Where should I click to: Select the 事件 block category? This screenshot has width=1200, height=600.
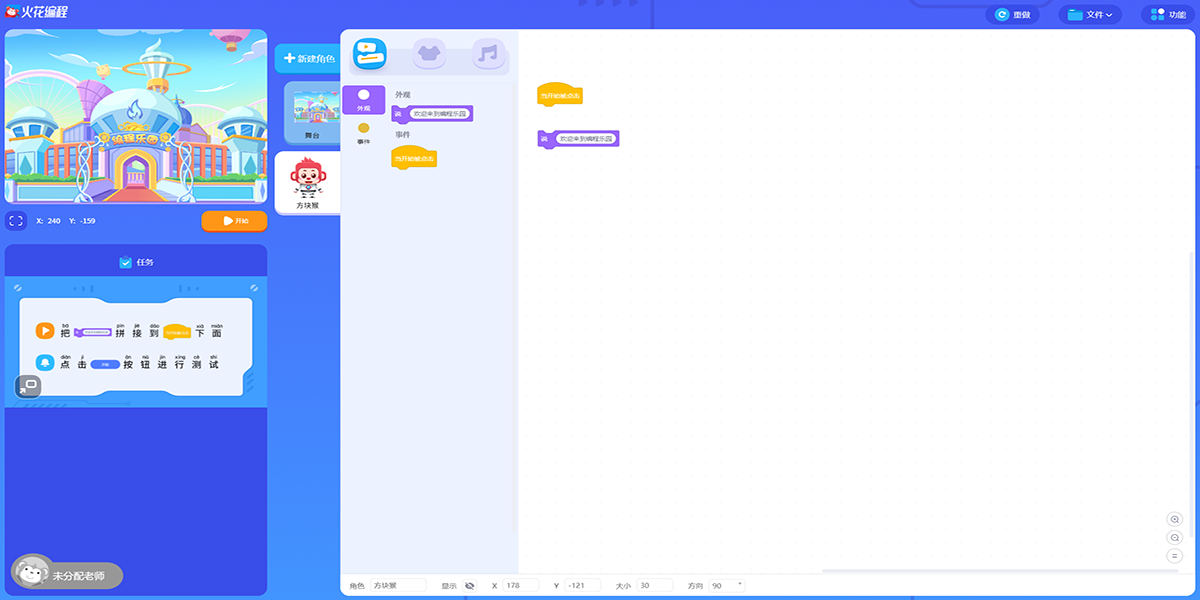363,132
